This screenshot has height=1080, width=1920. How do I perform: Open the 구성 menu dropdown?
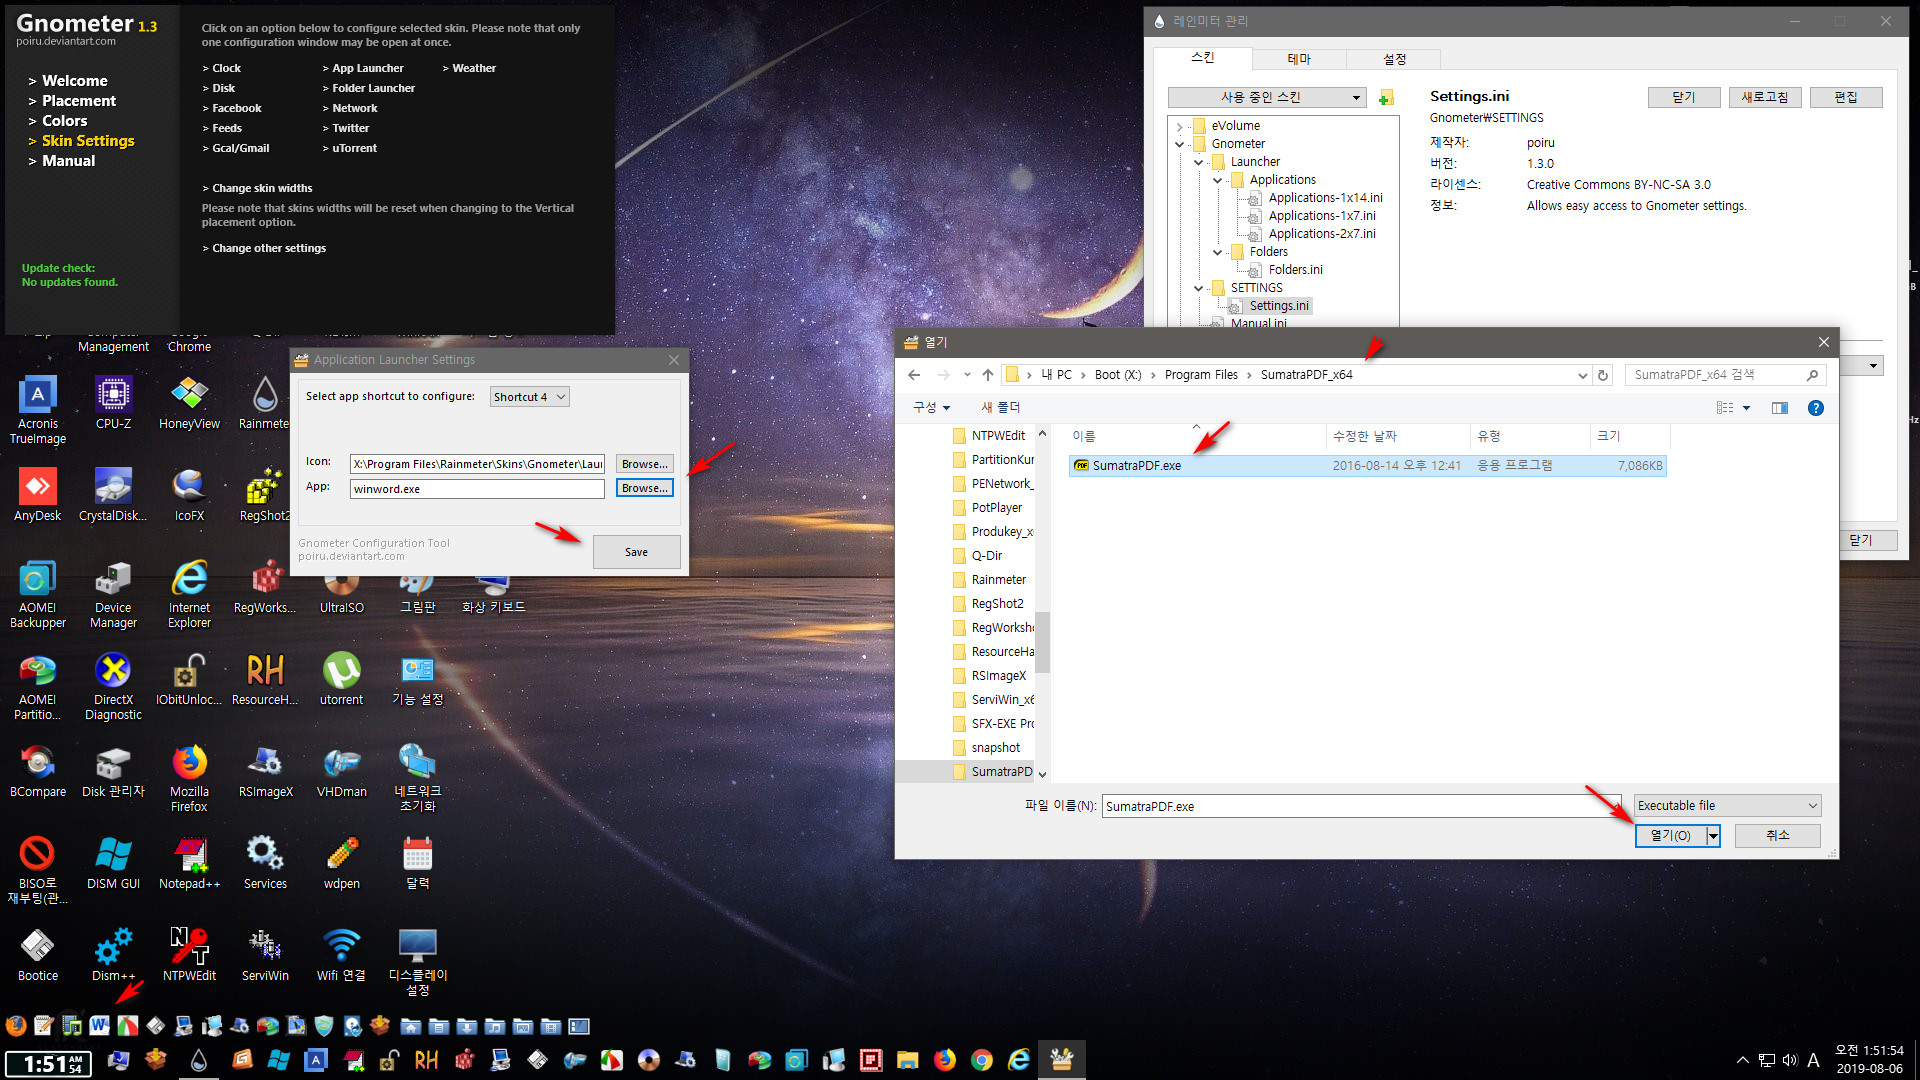tap(931, 408)
